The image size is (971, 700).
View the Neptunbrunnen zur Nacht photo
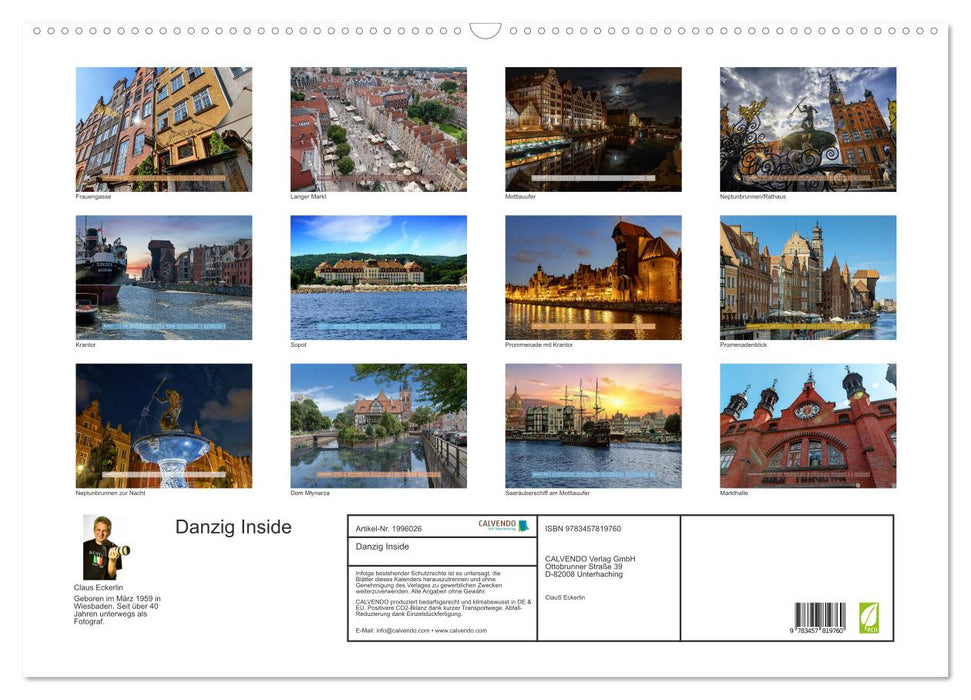(163, 424)
